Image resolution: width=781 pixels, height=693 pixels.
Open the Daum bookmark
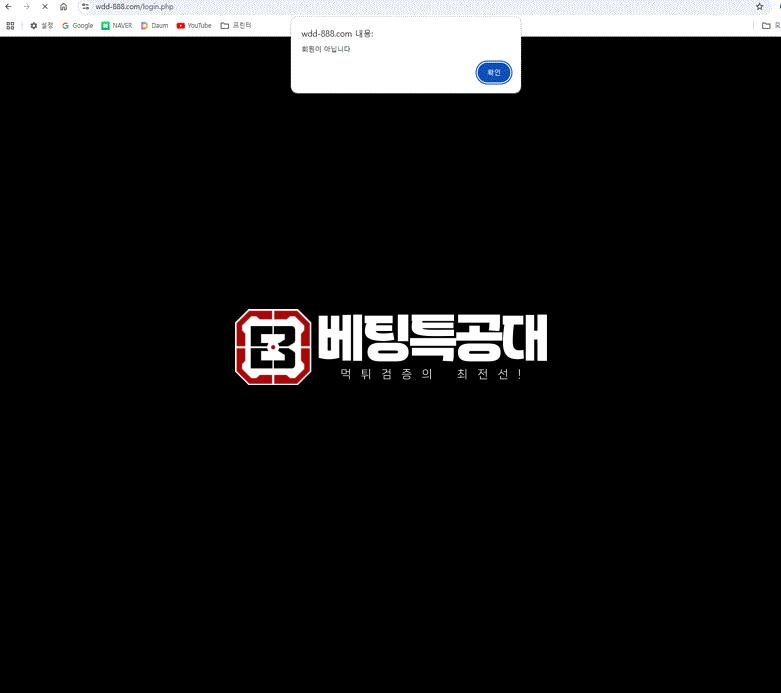[x=155, y=25]
